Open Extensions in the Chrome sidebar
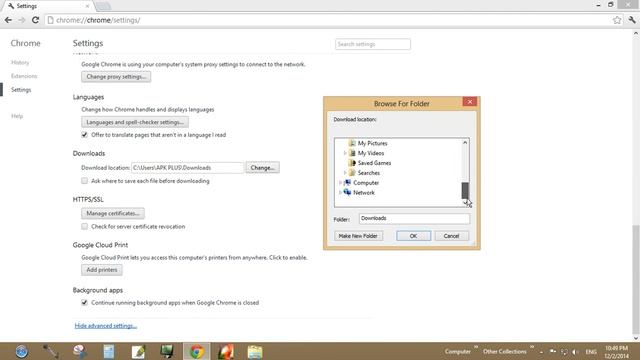 pos(24,76)
